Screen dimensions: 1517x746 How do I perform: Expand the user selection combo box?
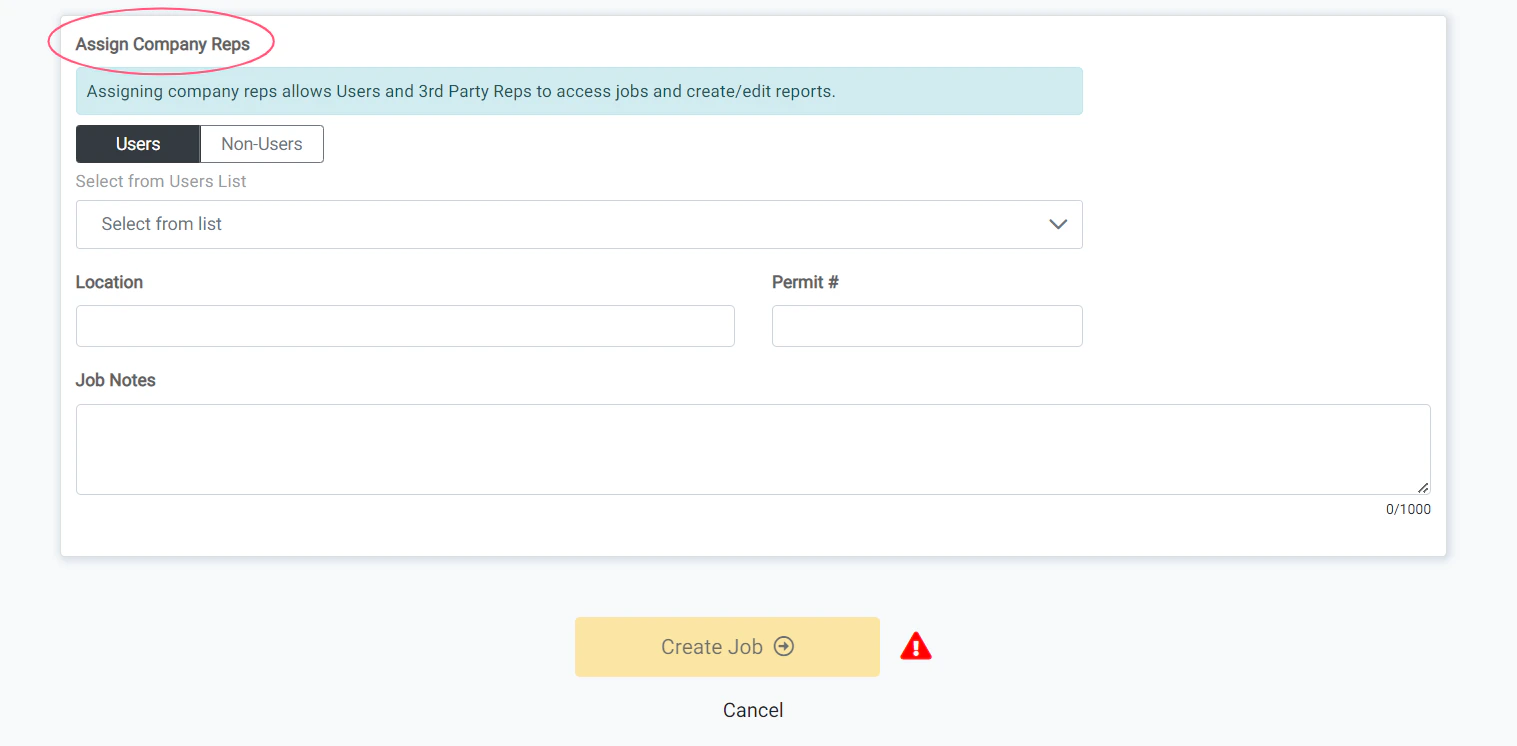[579, 224]
